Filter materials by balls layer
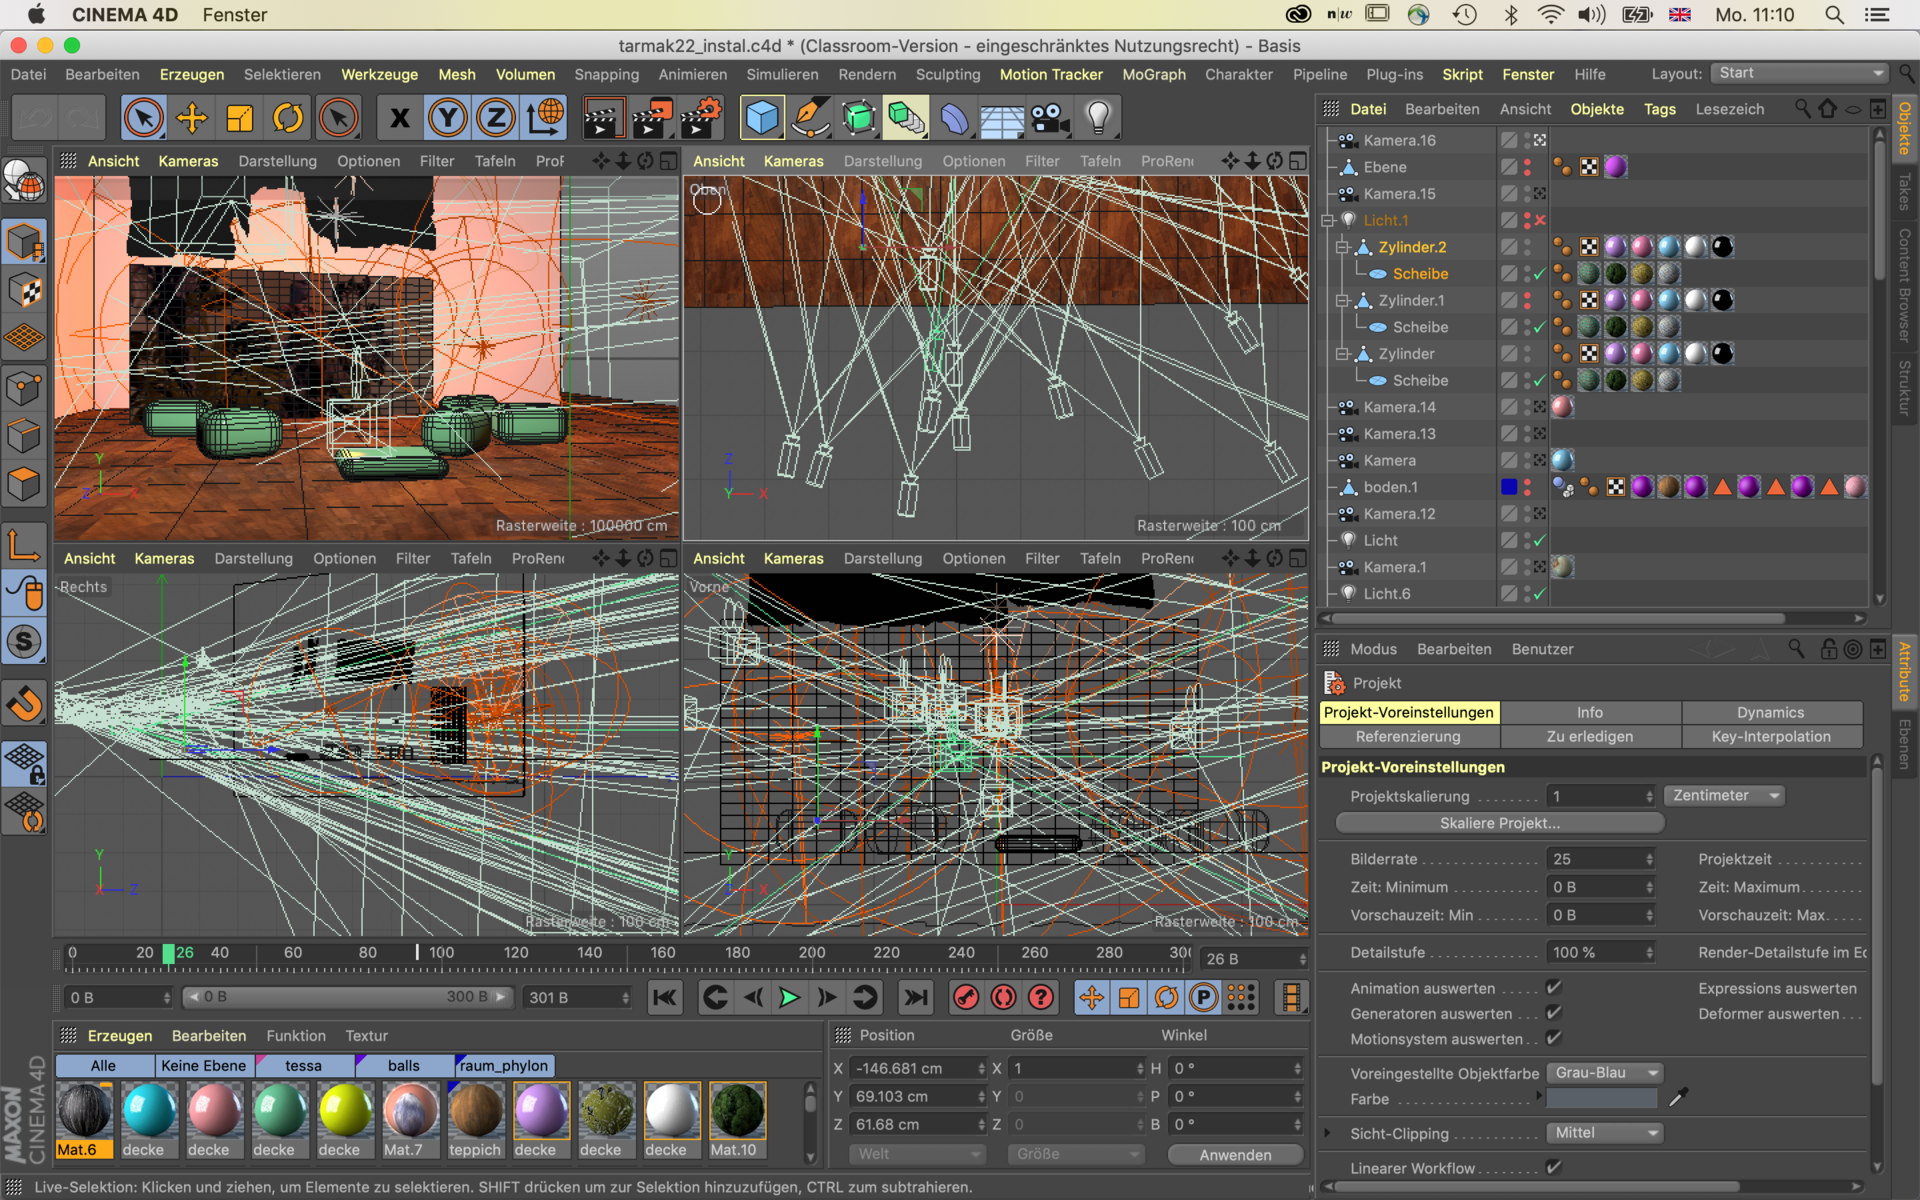The height and width of the screenshot is (1200, 1920). tap(404, 1065)
